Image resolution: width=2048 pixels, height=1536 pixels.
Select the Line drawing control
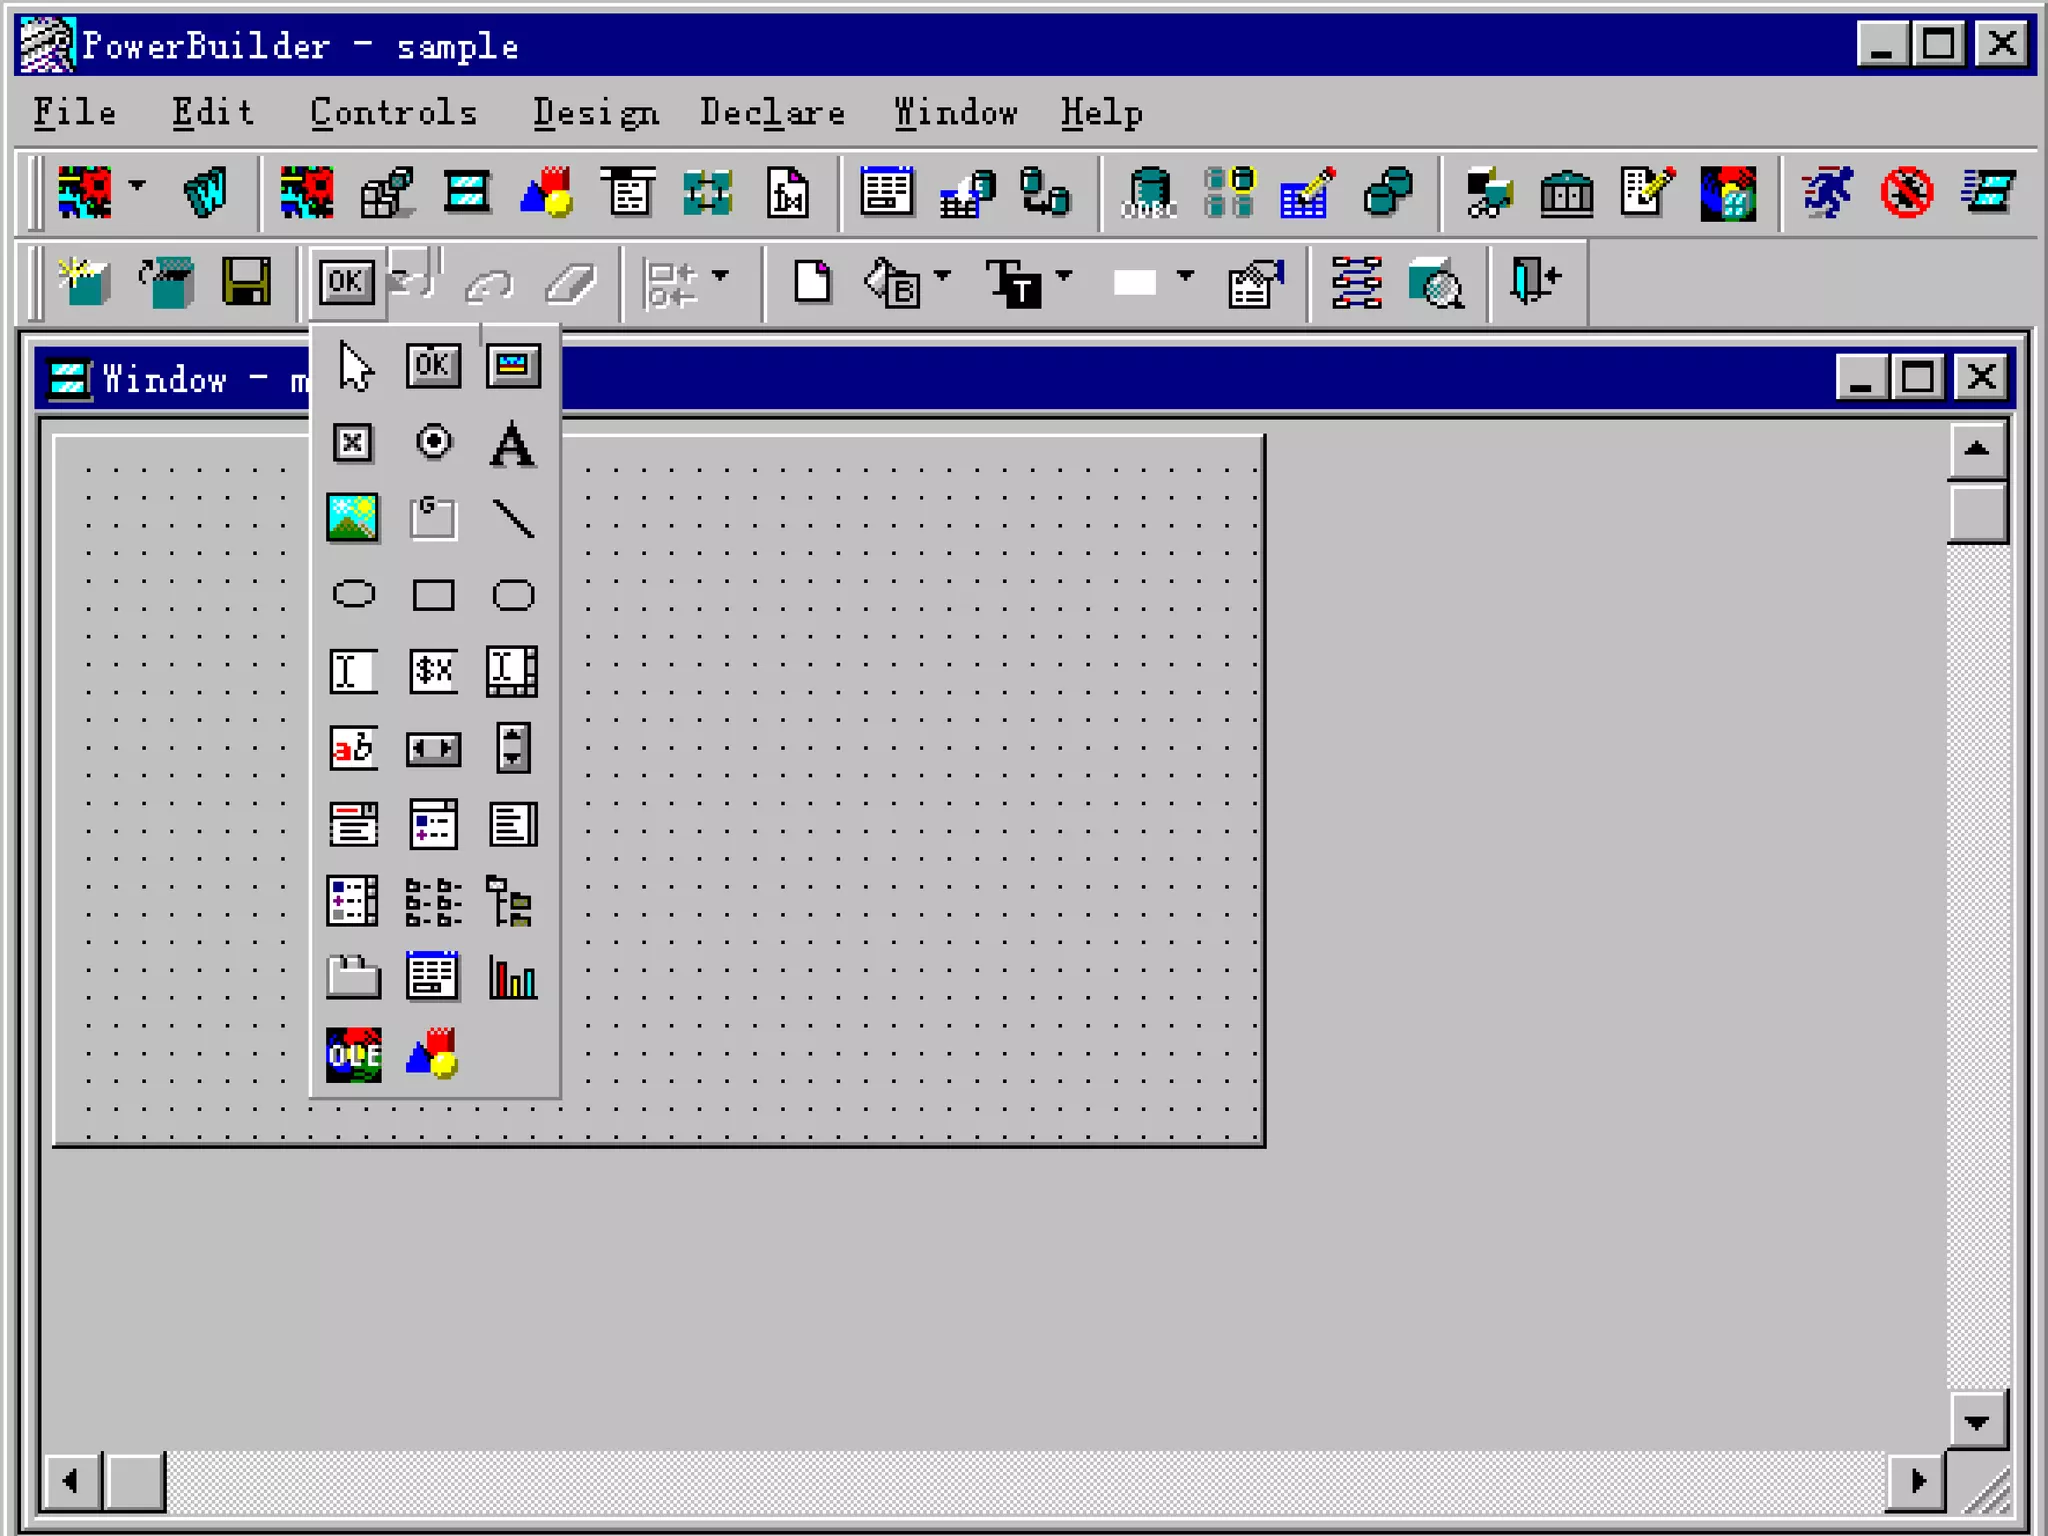(x=513, y=519)
